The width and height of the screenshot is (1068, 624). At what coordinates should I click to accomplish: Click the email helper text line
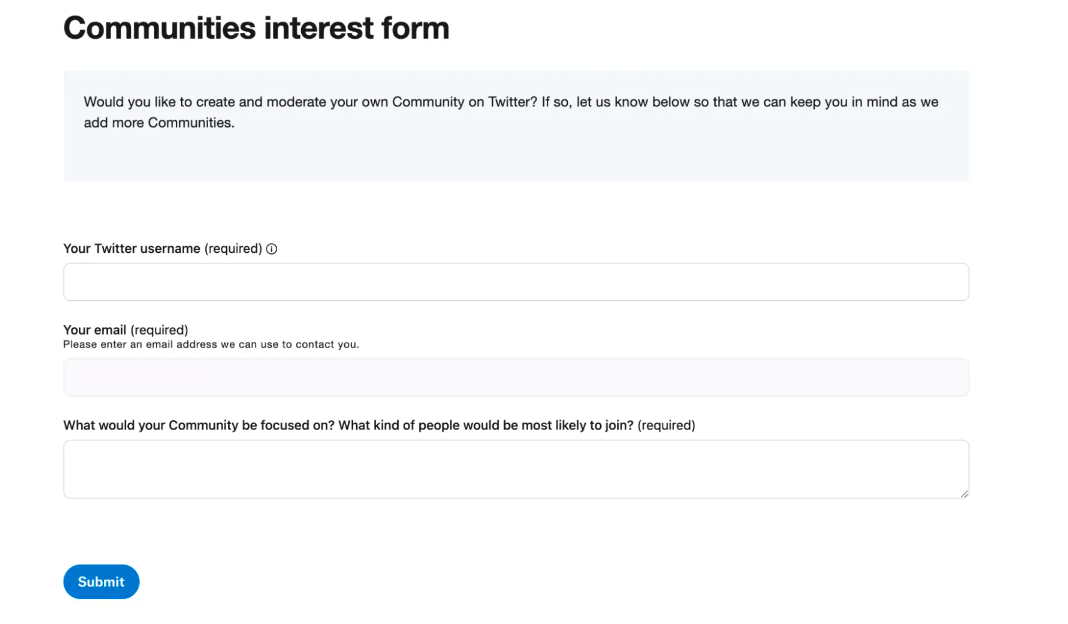[210, 344]
